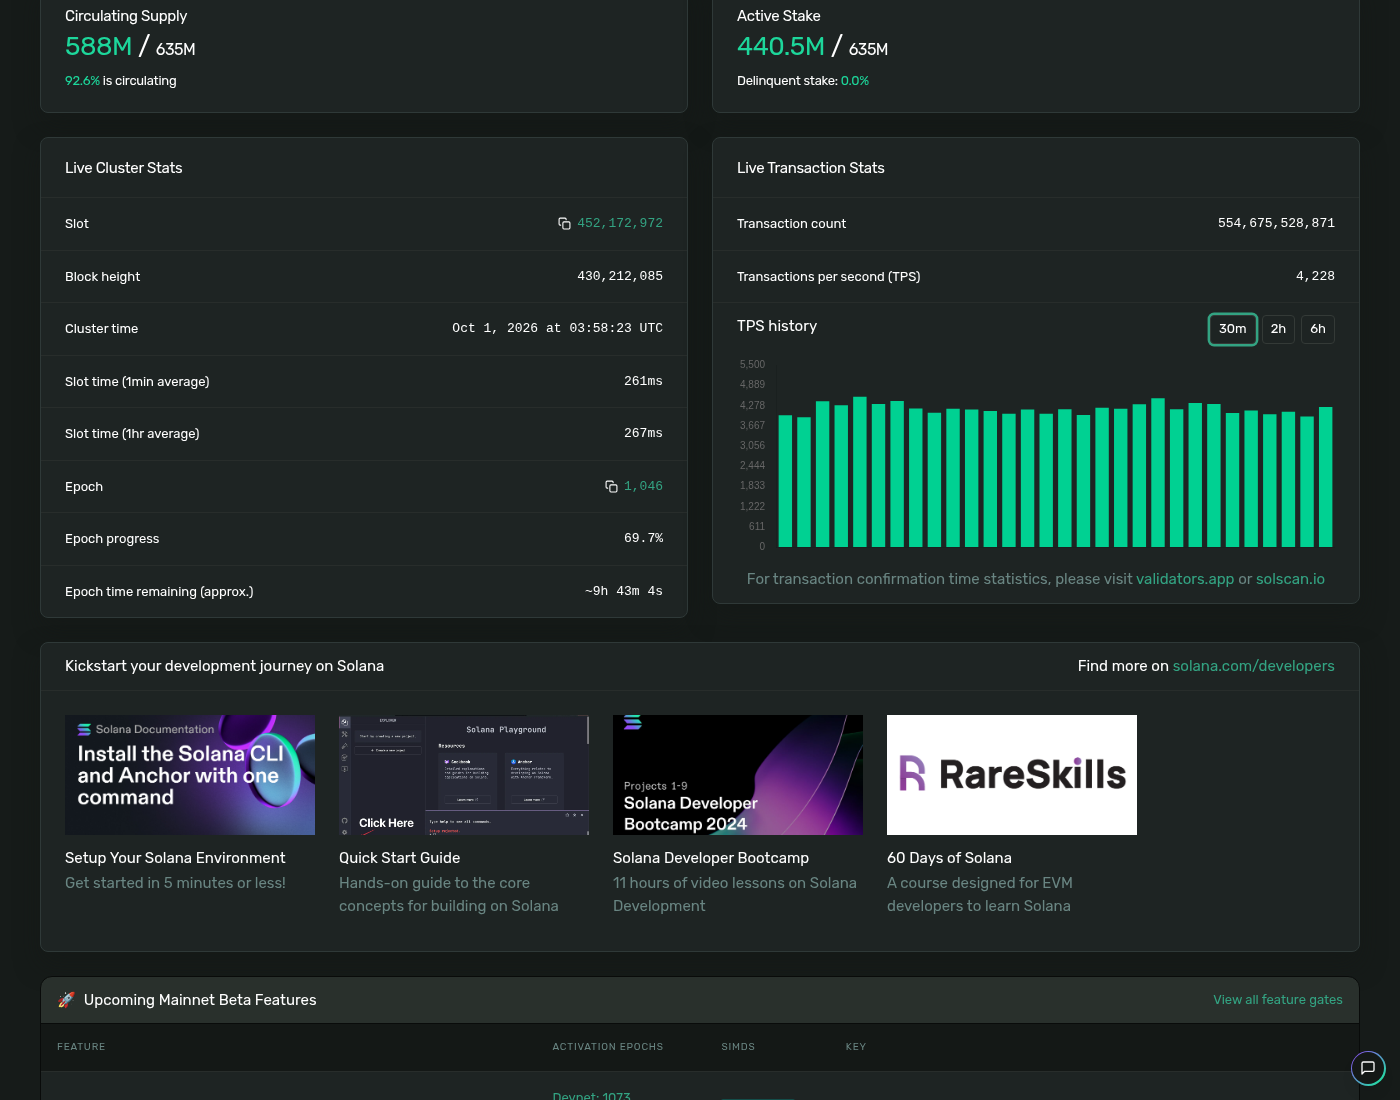Copy the Slot number icon

tap(564, 223)
